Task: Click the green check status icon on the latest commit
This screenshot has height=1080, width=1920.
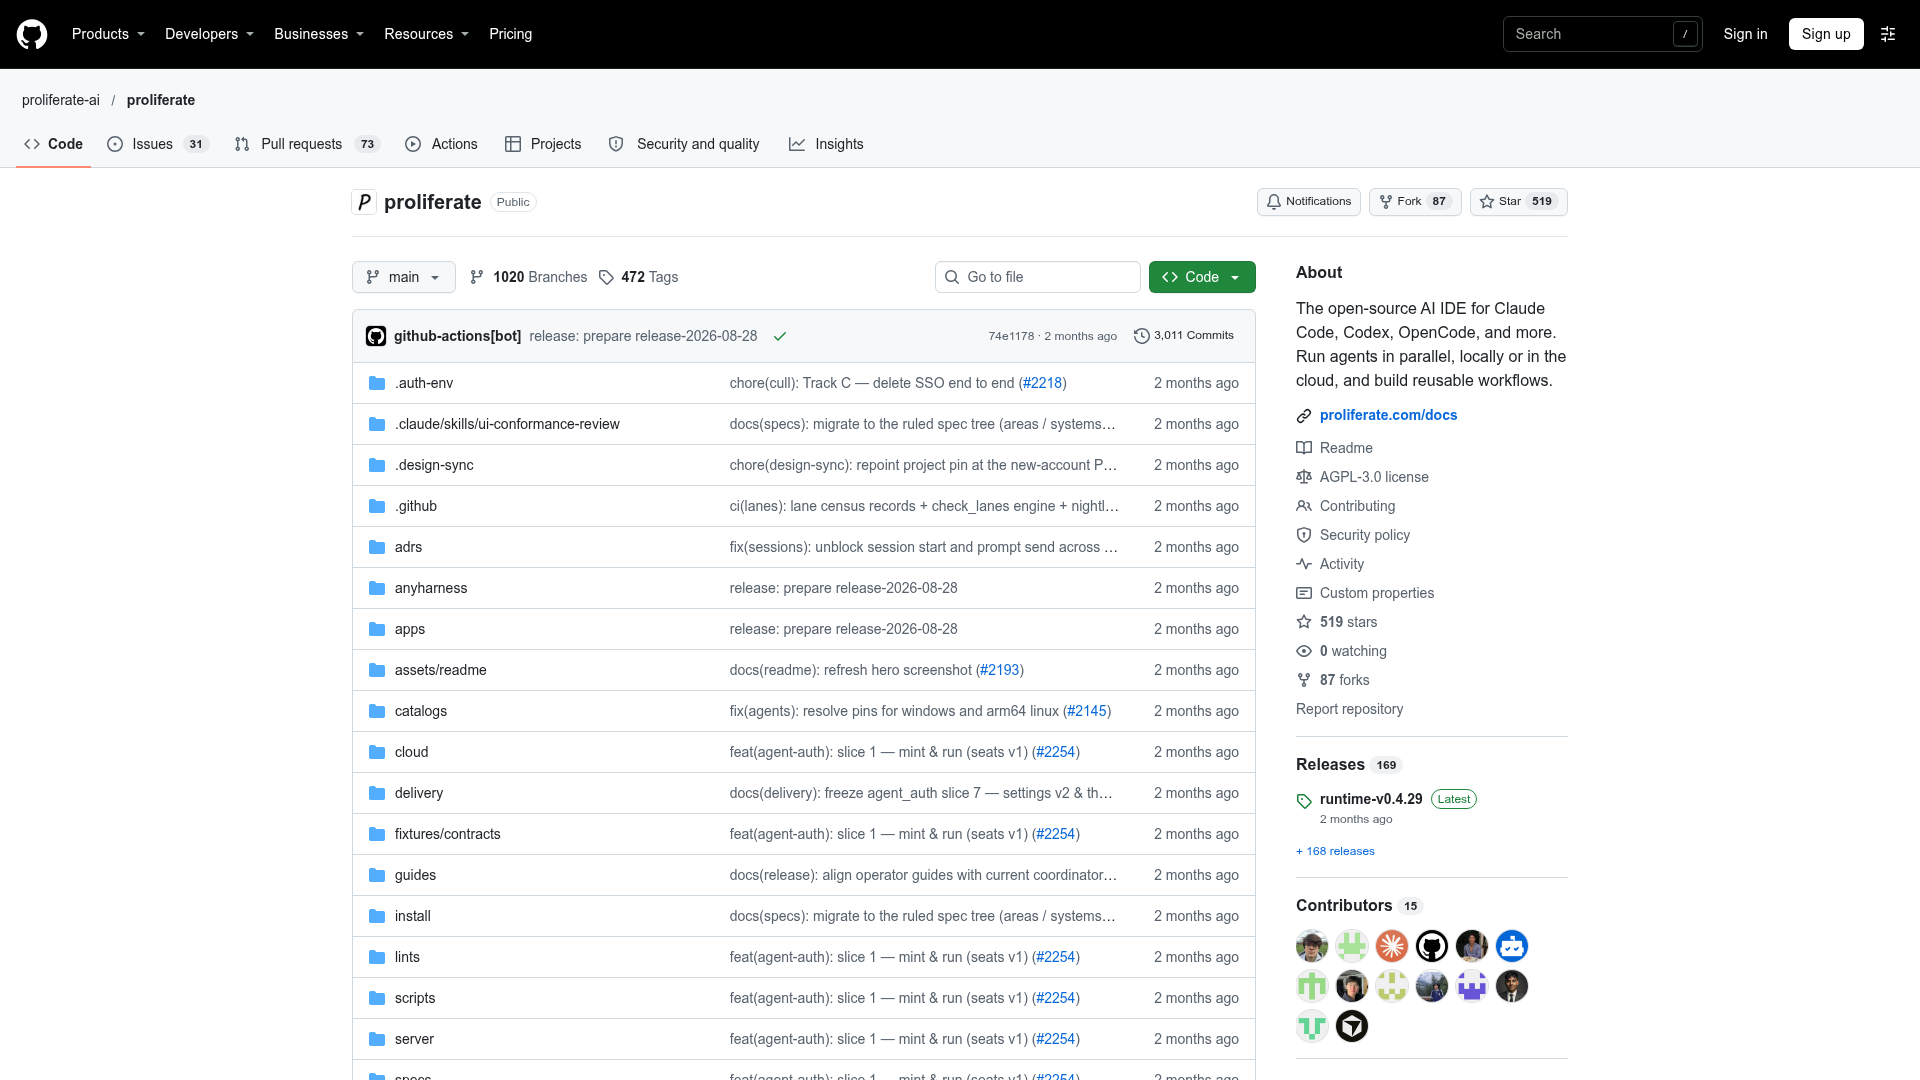Action: (780, 337)
